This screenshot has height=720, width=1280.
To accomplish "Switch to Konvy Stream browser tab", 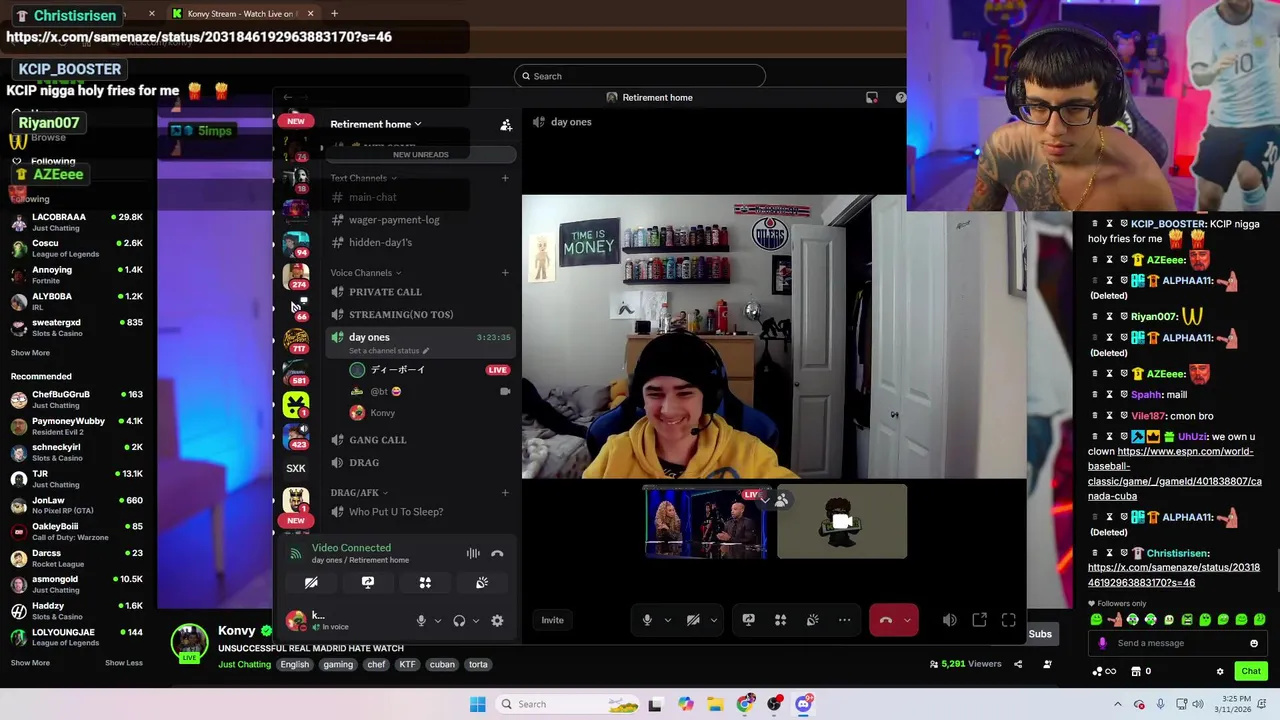I will point(241,14).
